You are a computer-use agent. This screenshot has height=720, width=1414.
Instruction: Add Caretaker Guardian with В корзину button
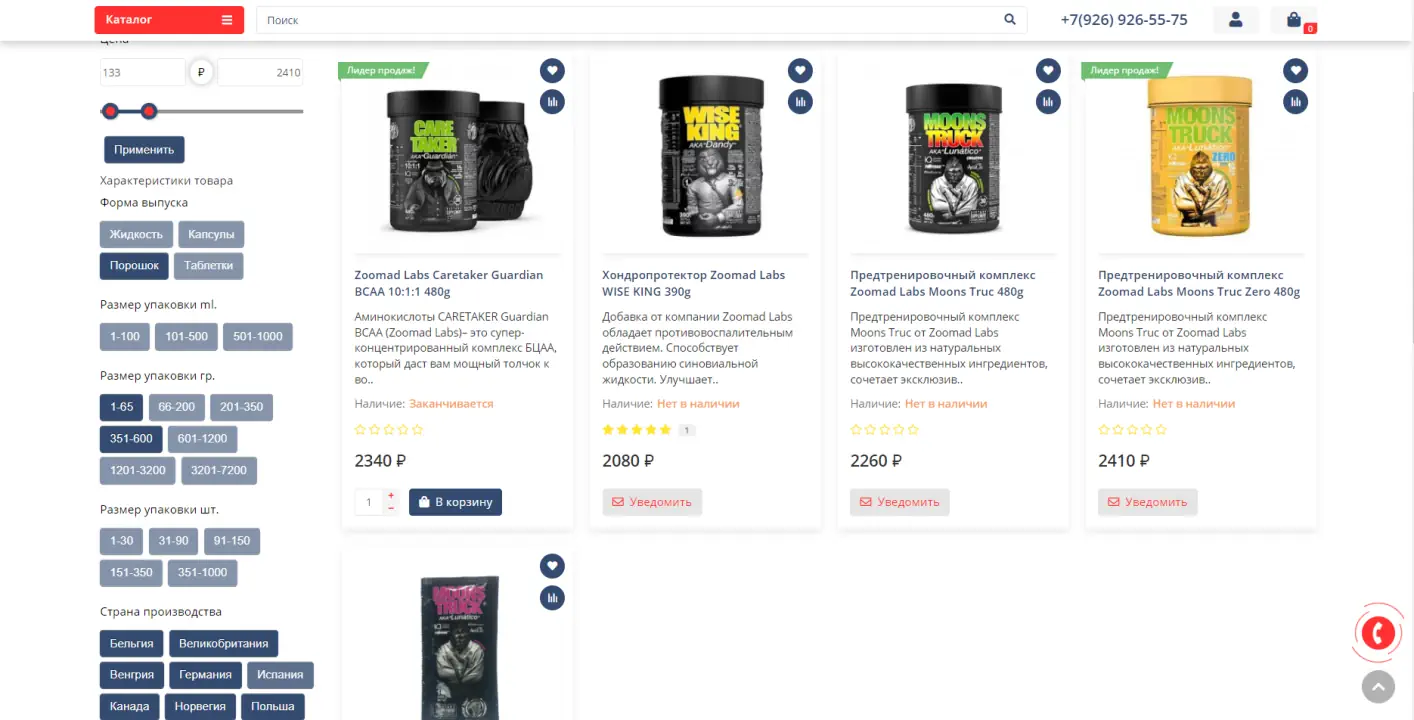(x=455, y=502)
